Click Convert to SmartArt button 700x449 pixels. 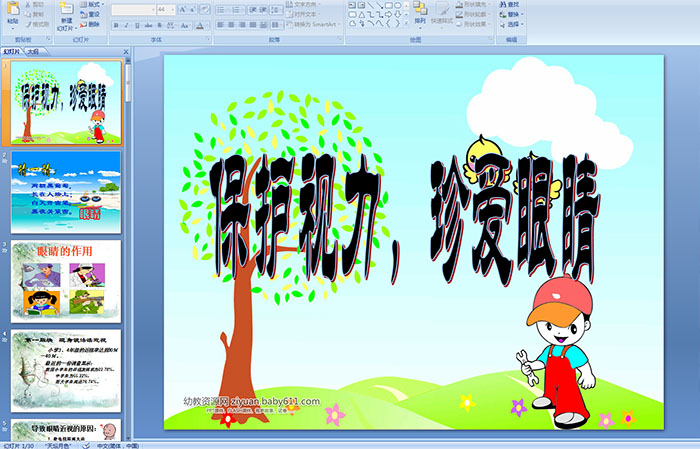(312, 24)
